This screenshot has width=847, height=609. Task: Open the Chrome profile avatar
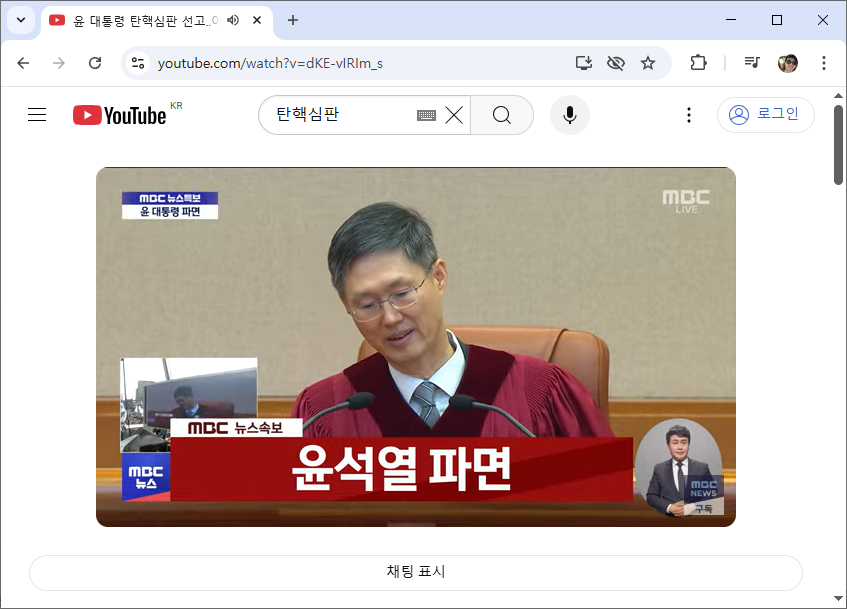pos(788,63)
